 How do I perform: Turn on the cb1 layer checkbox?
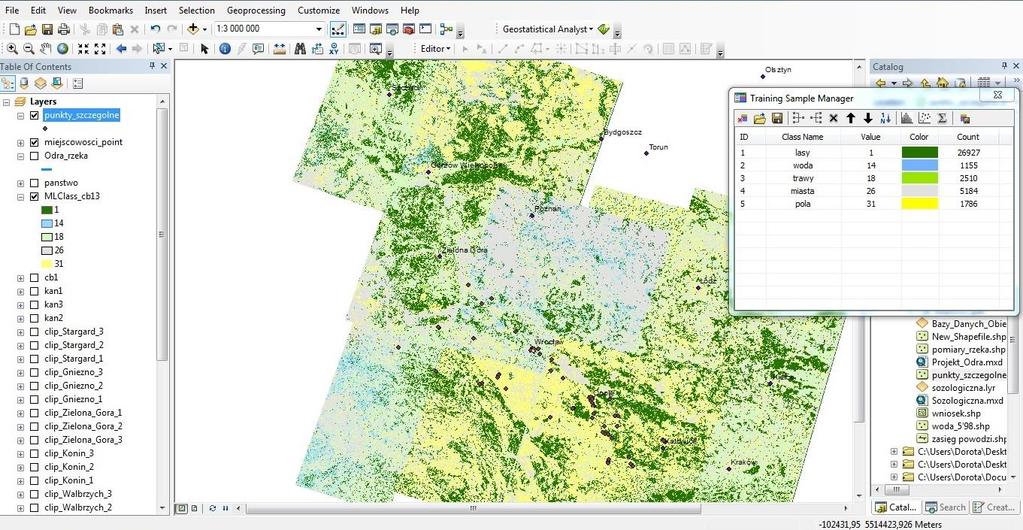tap(35, 277)
